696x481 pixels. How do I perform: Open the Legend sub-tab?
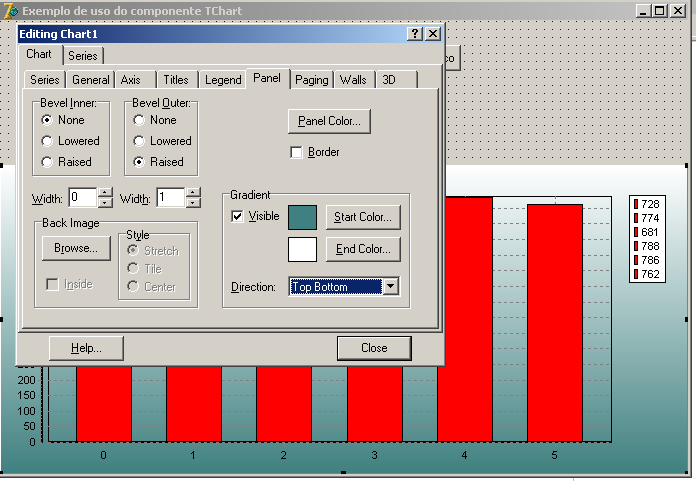click(x=223, y=80)
